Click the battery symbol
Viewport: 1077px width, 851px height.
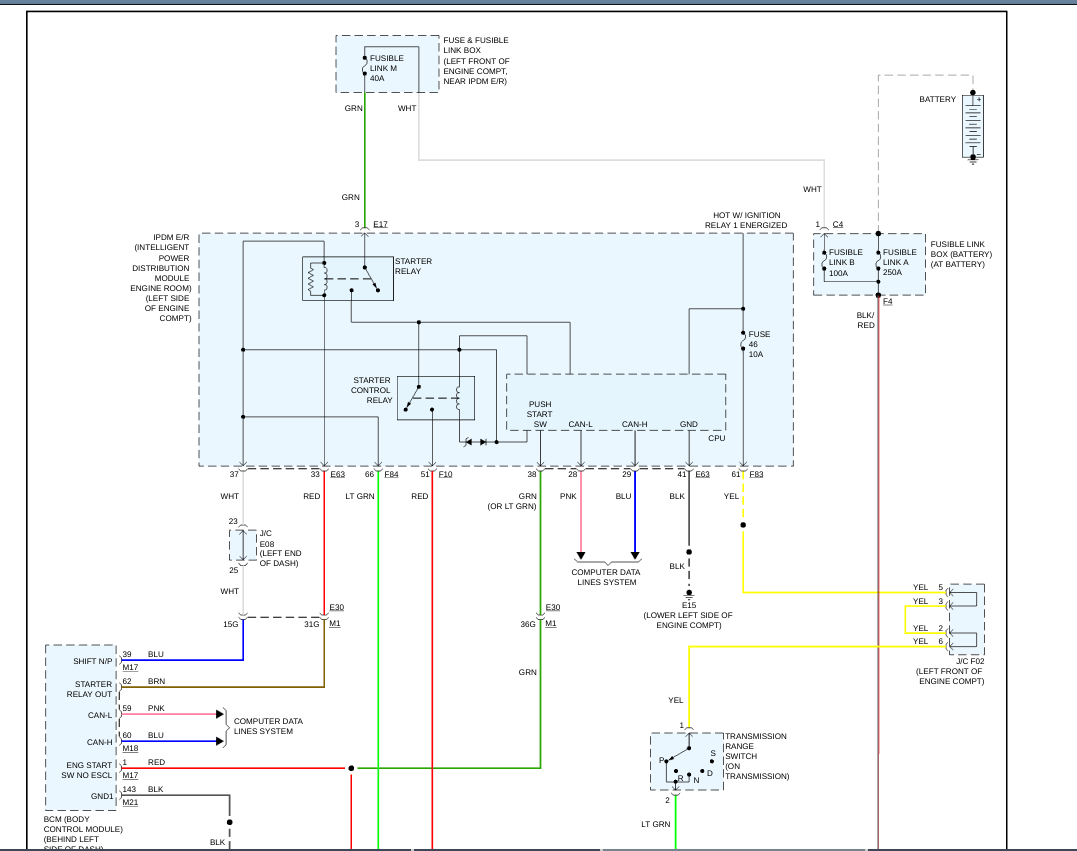(x=973, y=127)
